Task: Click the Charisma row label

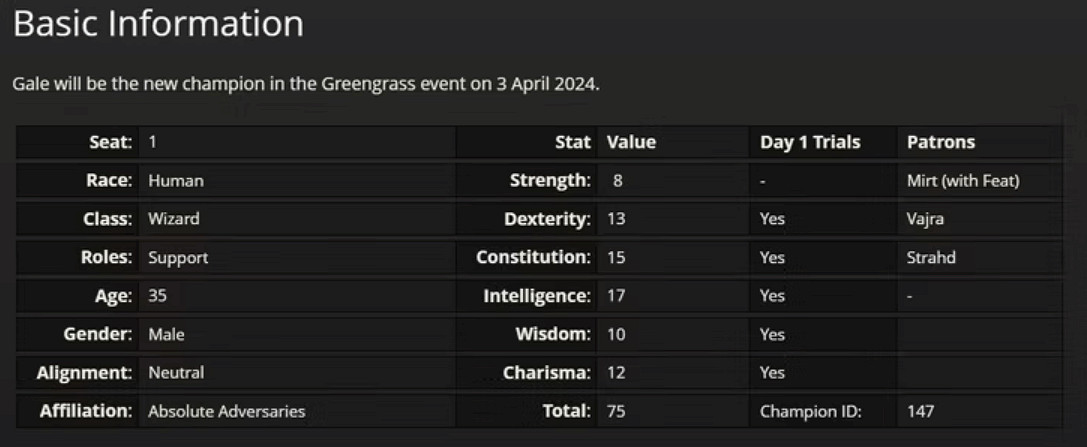Action: (x=547, y=372)
